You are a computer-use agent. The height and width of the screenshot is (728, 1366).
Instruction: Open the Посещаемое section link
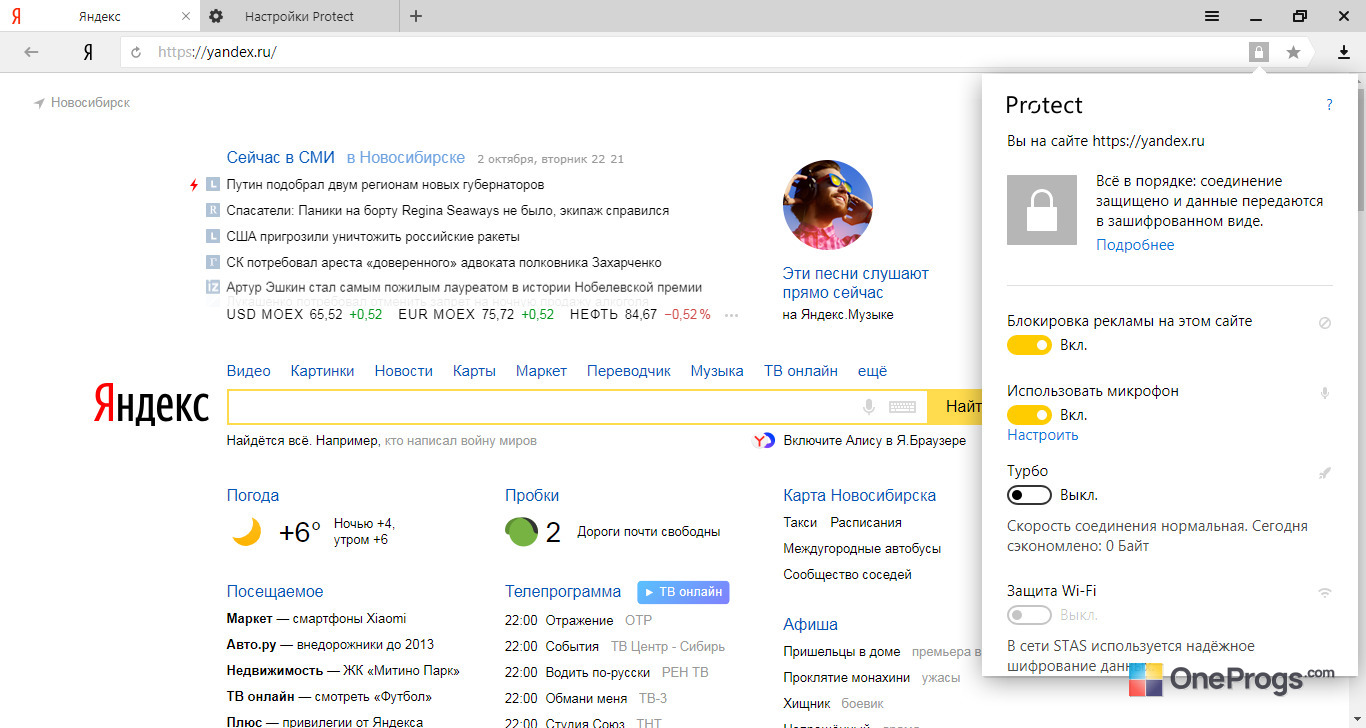click(x=275, y=591)
